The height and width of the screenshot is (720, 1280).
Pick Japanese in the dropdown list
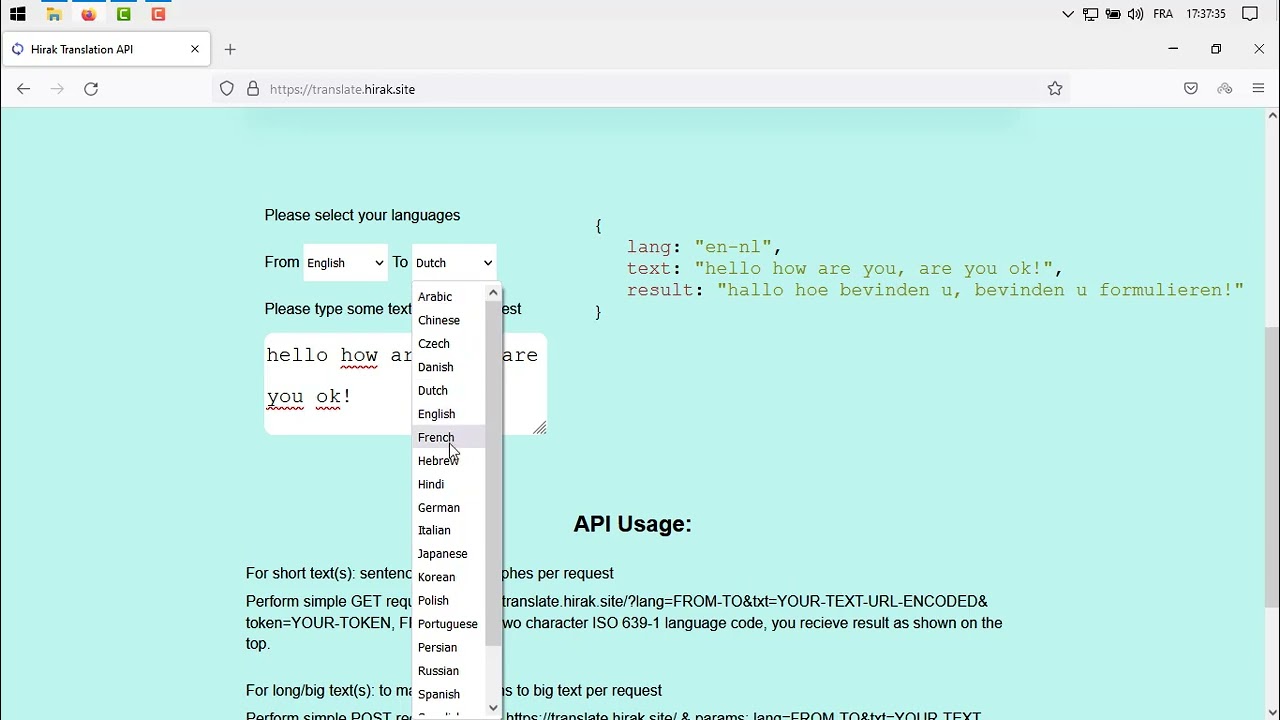click(449, 554)
